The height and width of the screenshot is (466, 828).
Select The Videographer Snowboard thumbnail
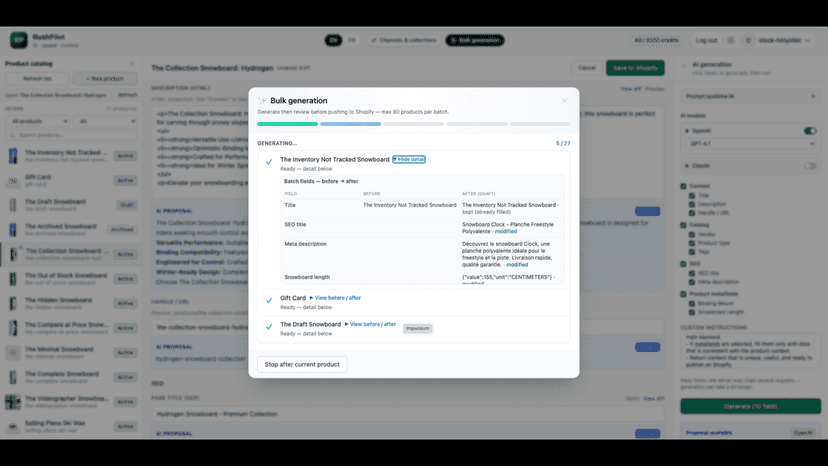tap(13, 402)
